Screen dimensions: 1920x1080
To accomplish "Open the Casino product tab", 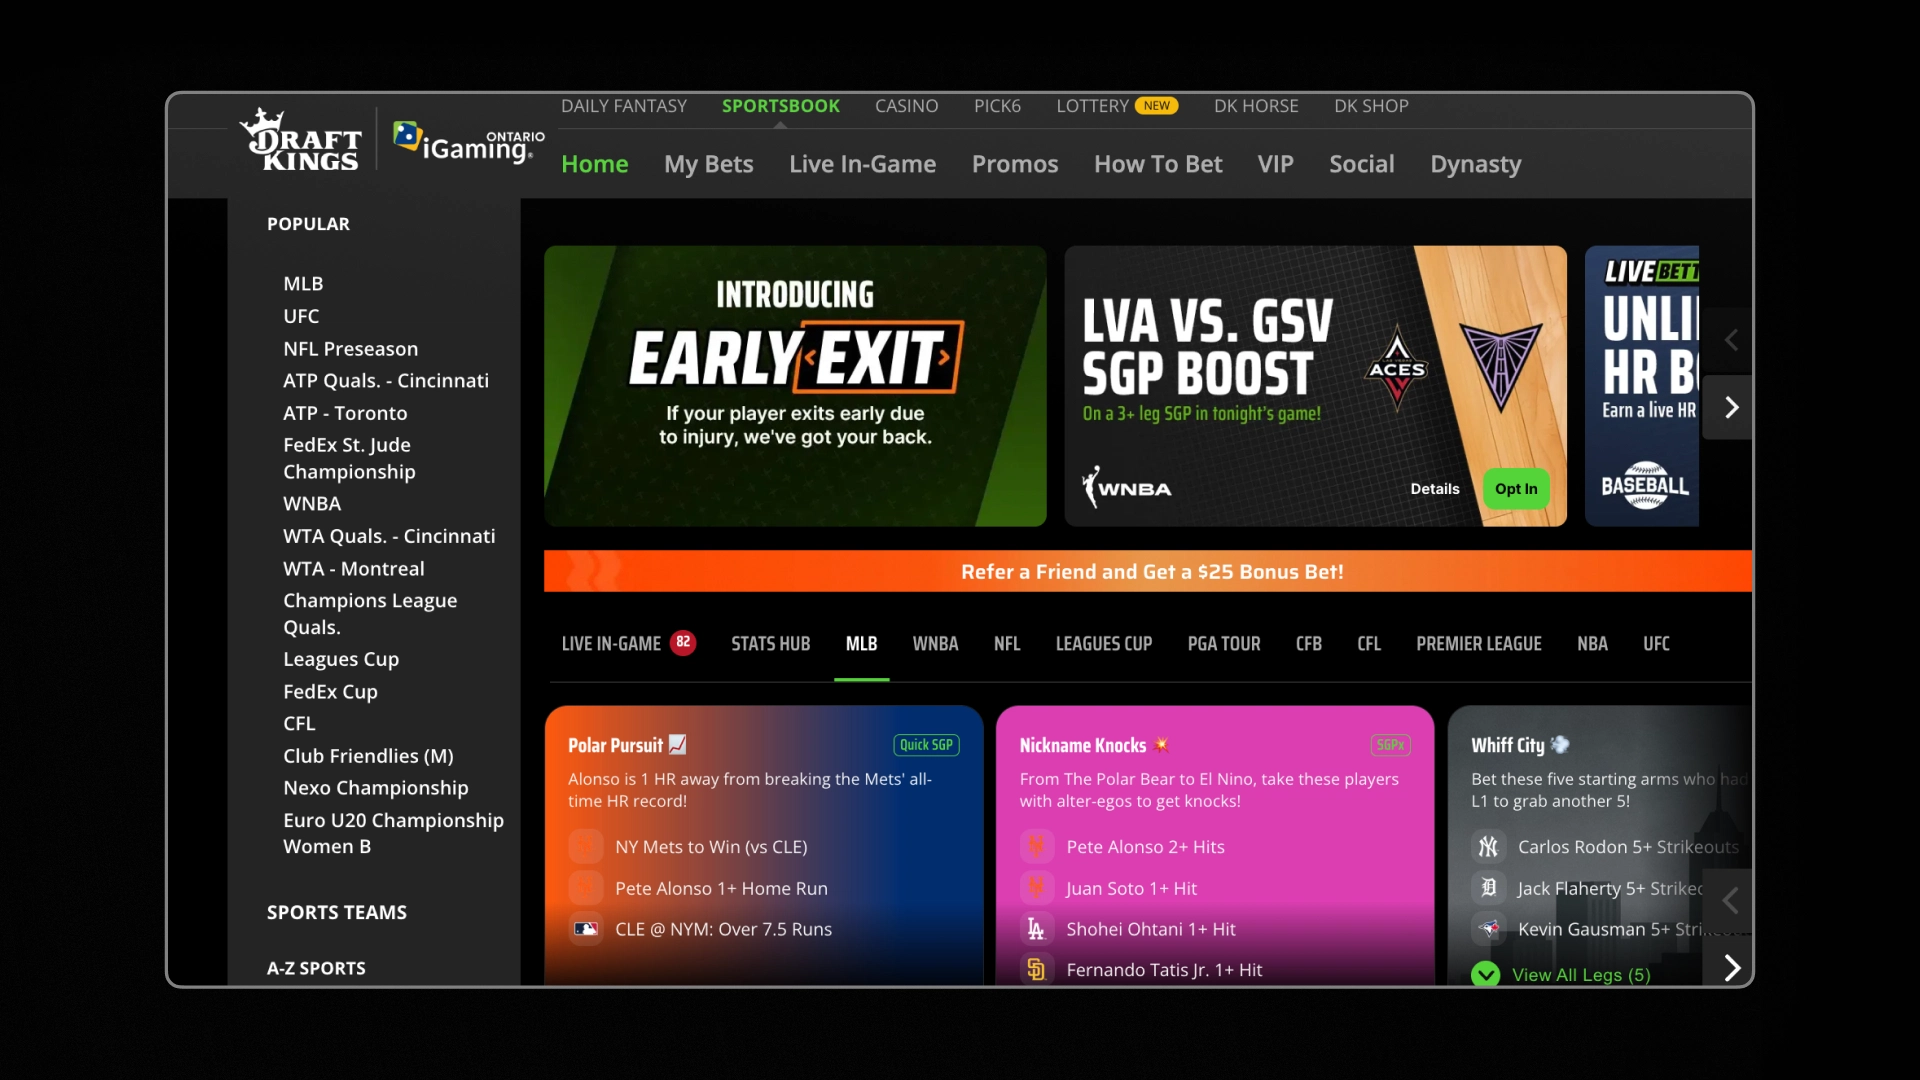I will (x=906, y=106).
